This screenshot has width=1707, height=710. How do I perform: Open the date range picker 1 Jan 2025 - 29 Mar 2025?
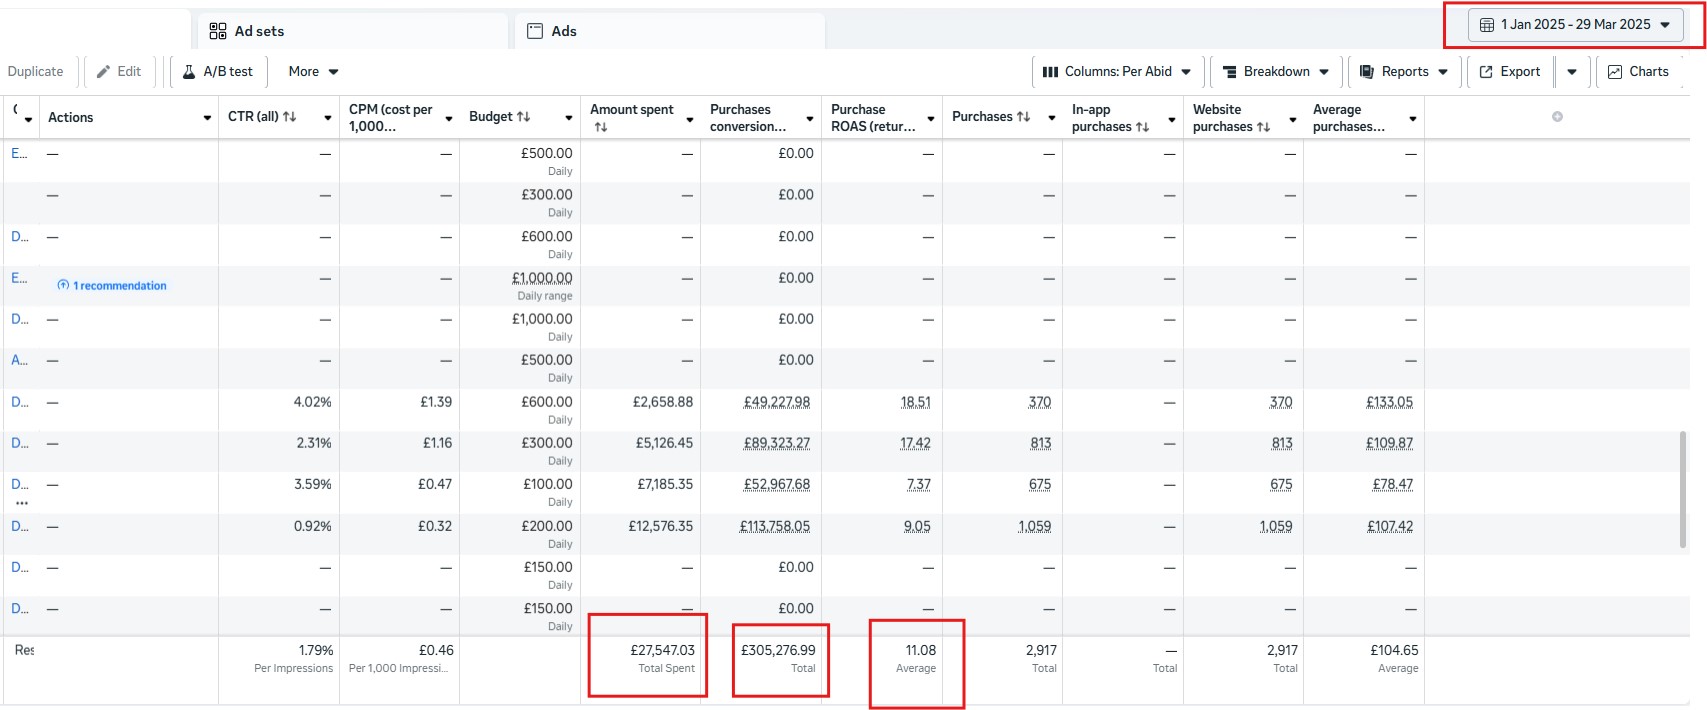1575,25
